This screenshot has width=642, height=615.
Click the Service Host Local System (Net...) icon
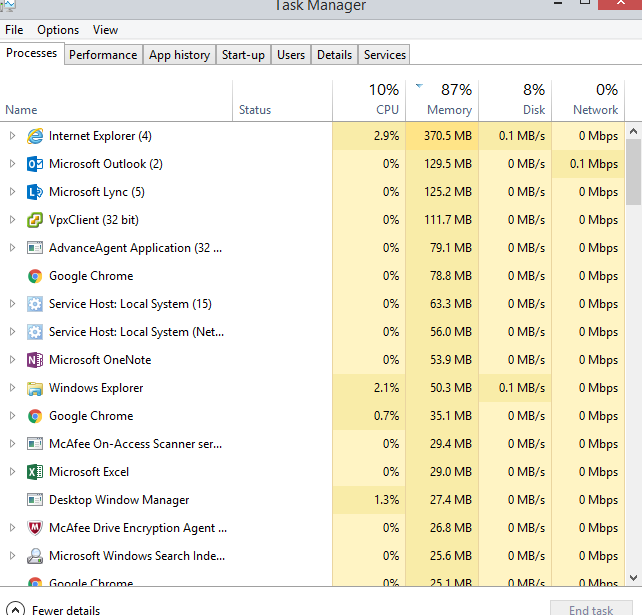pyautogui.click(x=35, y=332)
